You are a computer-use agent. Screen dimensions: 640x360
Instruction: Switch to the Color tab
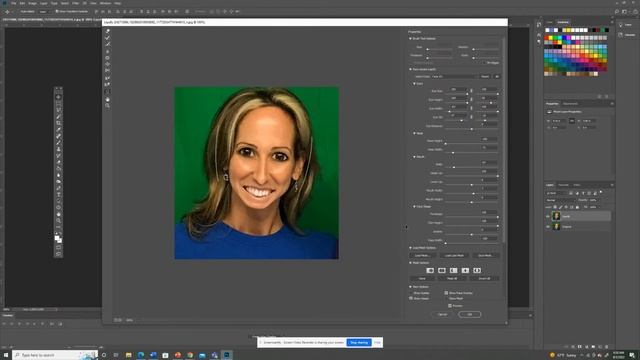click(x=550, y=22)
